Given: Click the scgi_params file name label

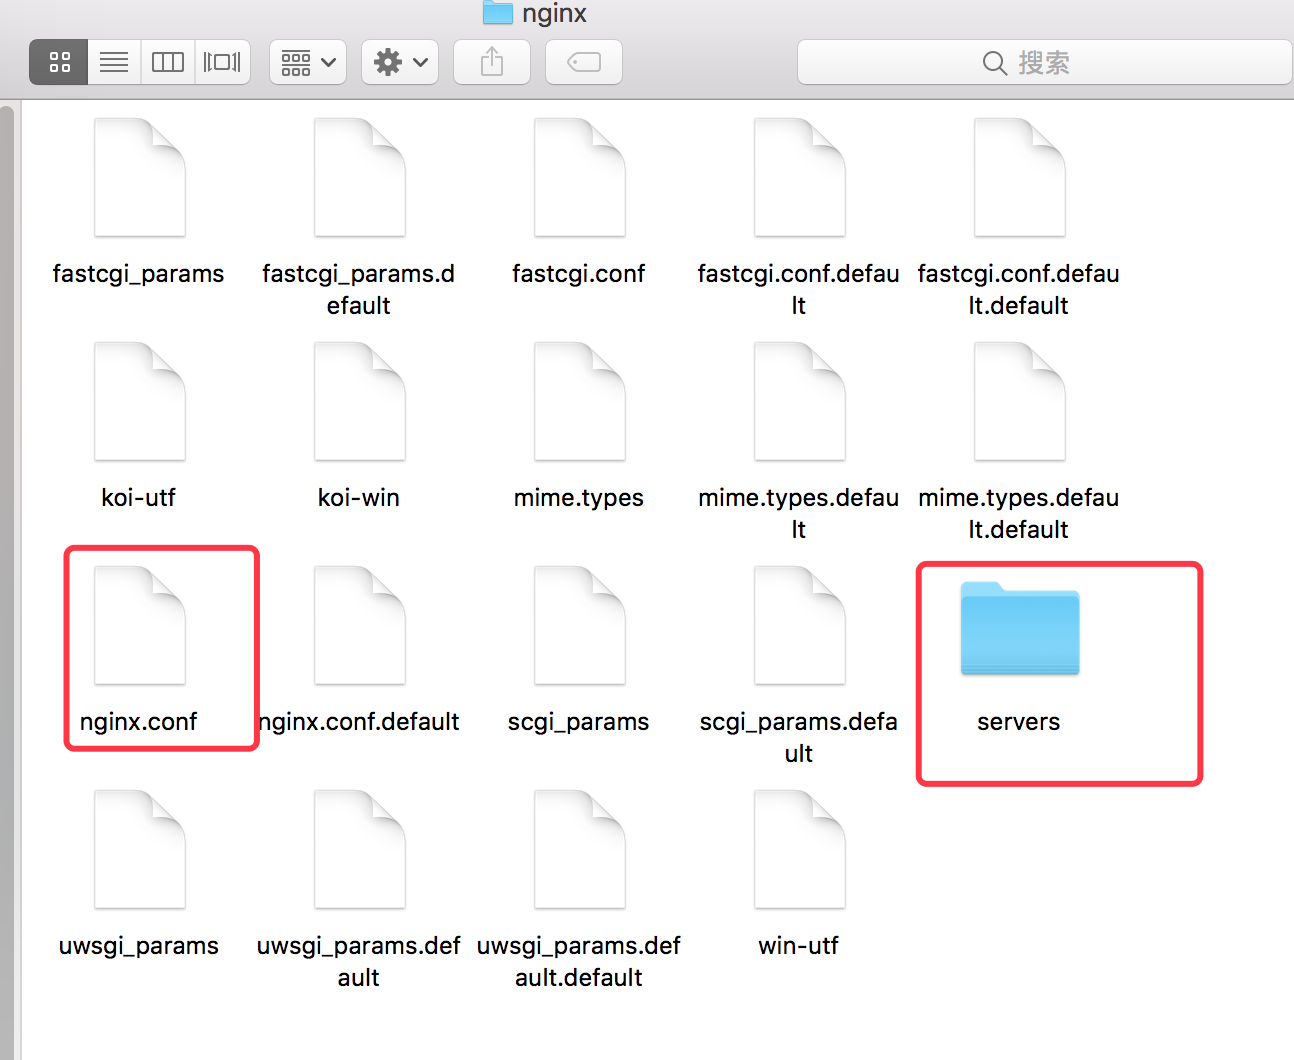Looking at the screenshot, I should click(x=578, y=722).
